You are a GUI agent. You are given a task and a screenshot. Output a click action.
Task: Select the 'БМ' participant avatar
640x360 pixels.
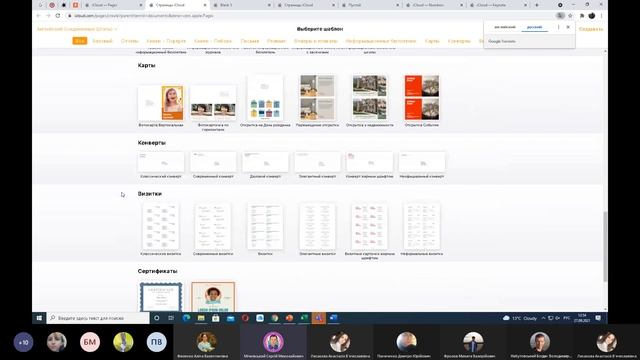coord(90,342)
